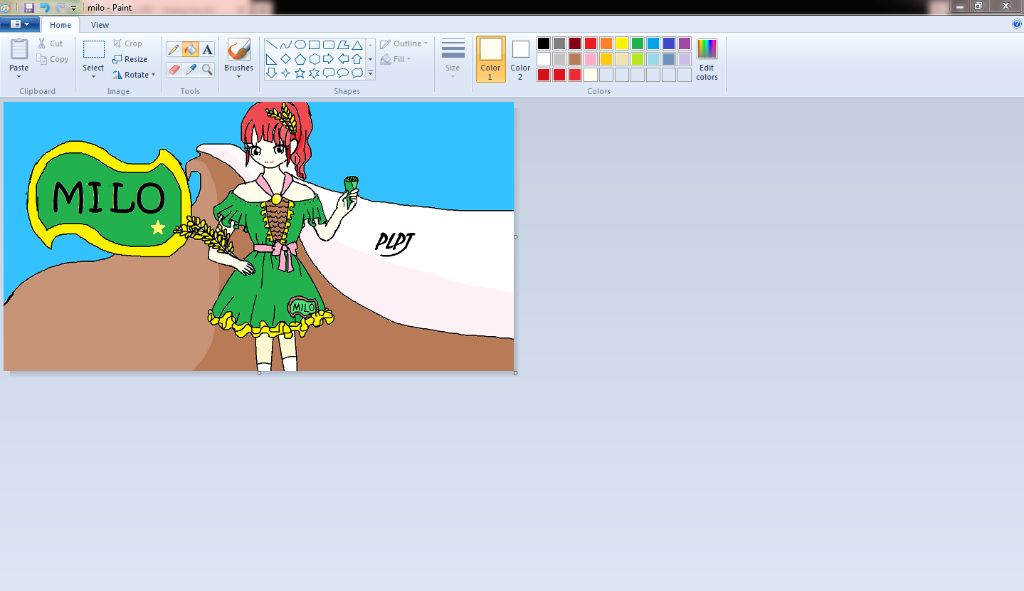1024x591 pixels.
Task: Select the Pencil tool
Action: (x=174, y=50)
